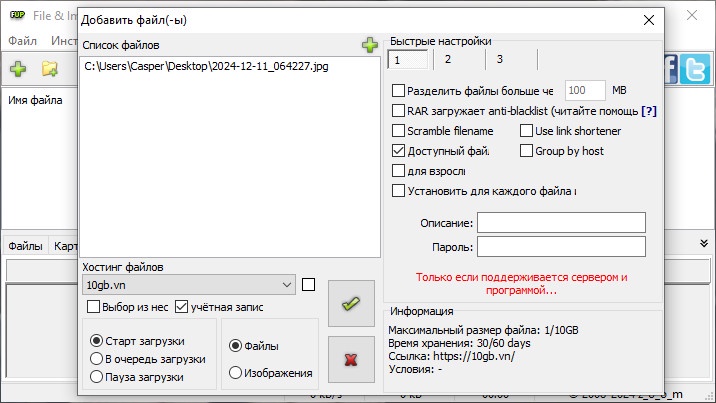Open the 'Файлы' tab in main window

(25, 246)
